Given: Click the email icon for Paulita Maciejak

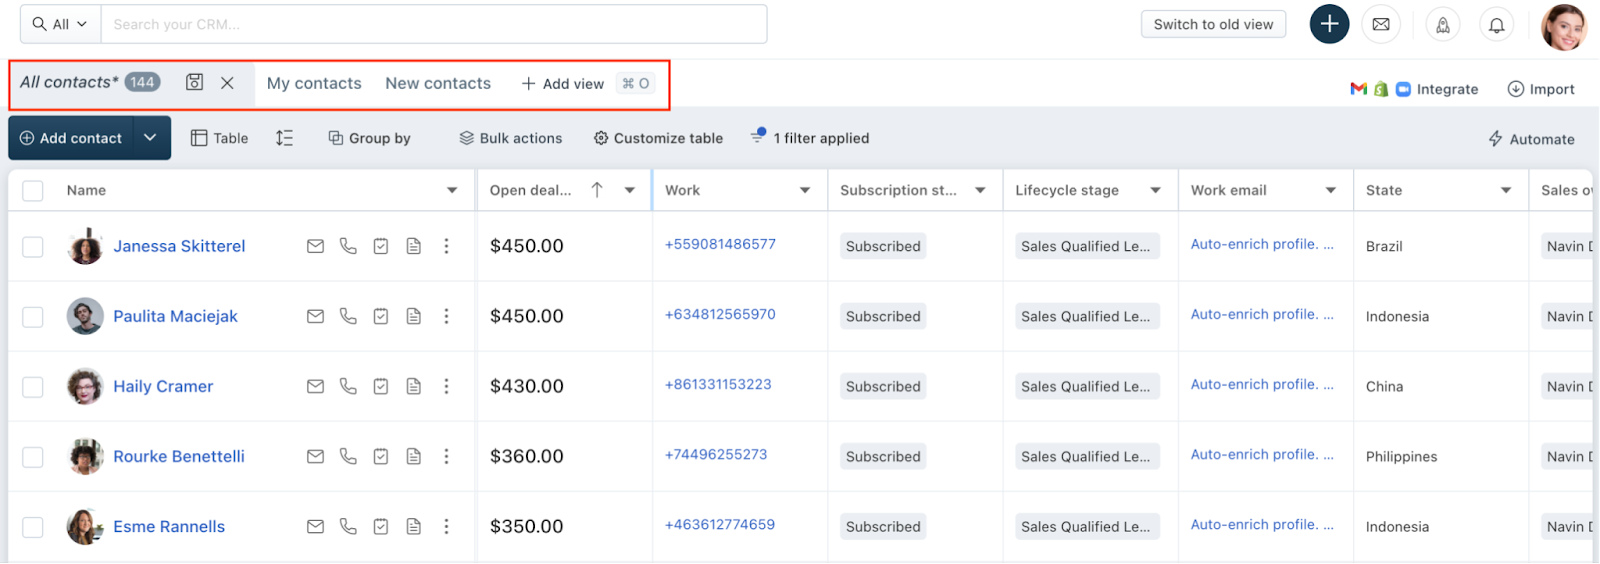Looking at the screenshot, I should 315,316.
